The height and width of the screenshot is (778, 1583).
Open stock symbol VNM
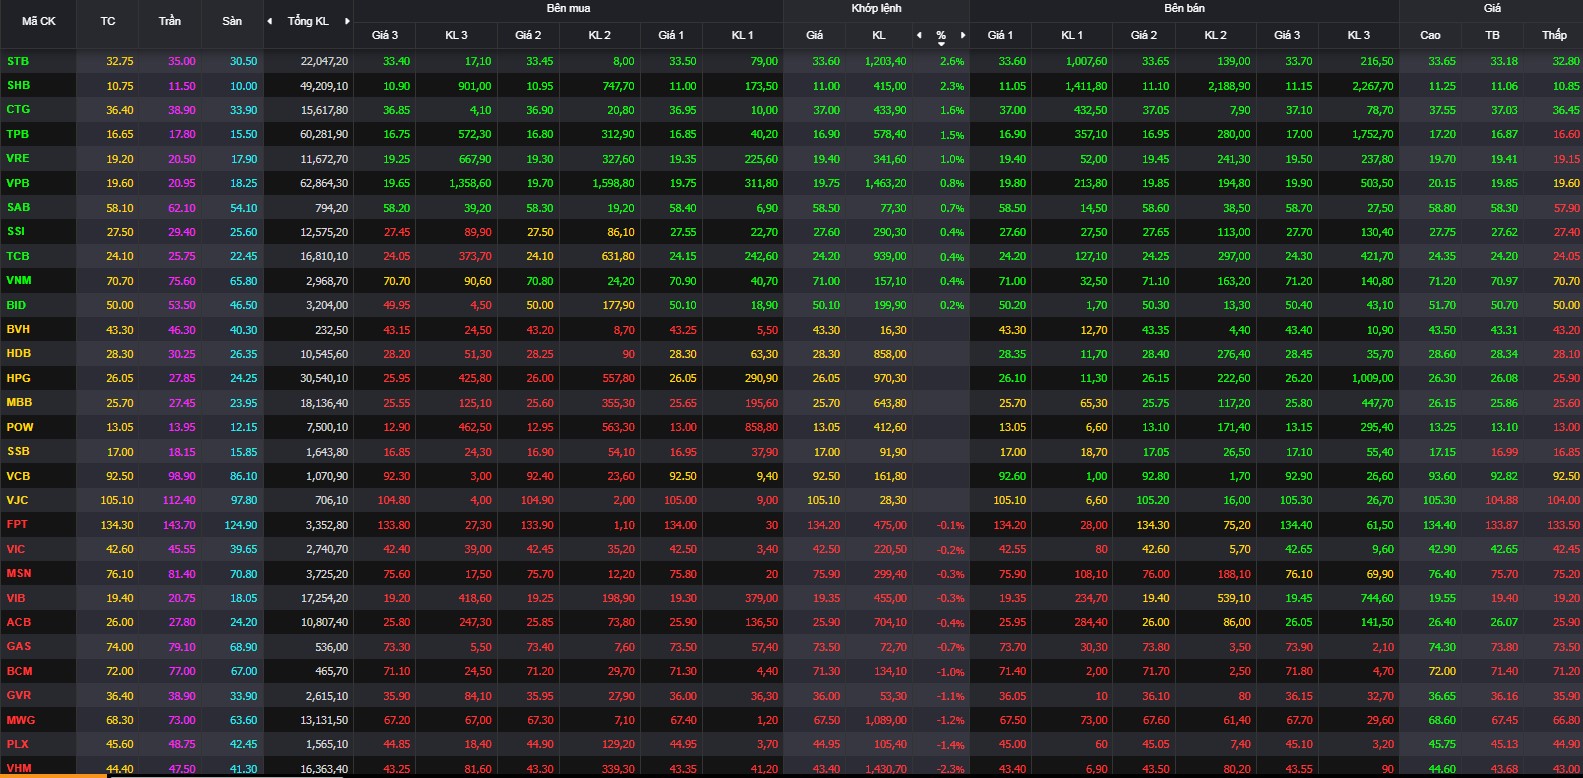pos(19,280)
